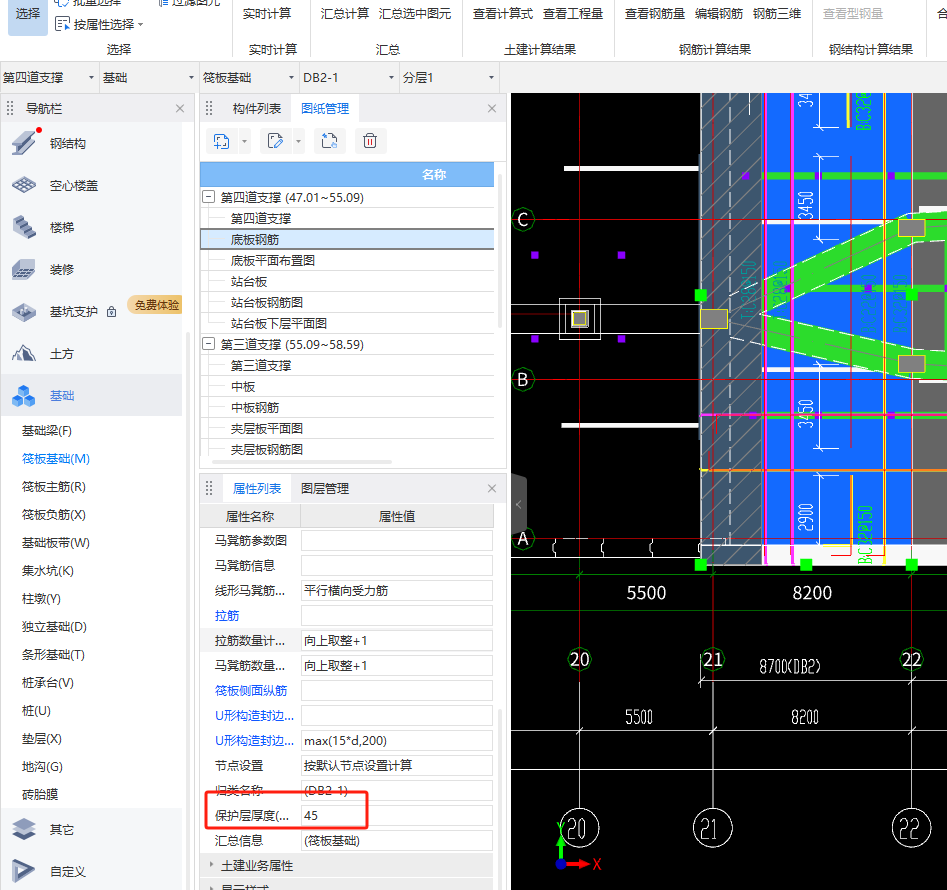Viewport: 947px width, 890px height.
Task: Open the 基坑支护 module icon
Action: [x=24, y=312]
